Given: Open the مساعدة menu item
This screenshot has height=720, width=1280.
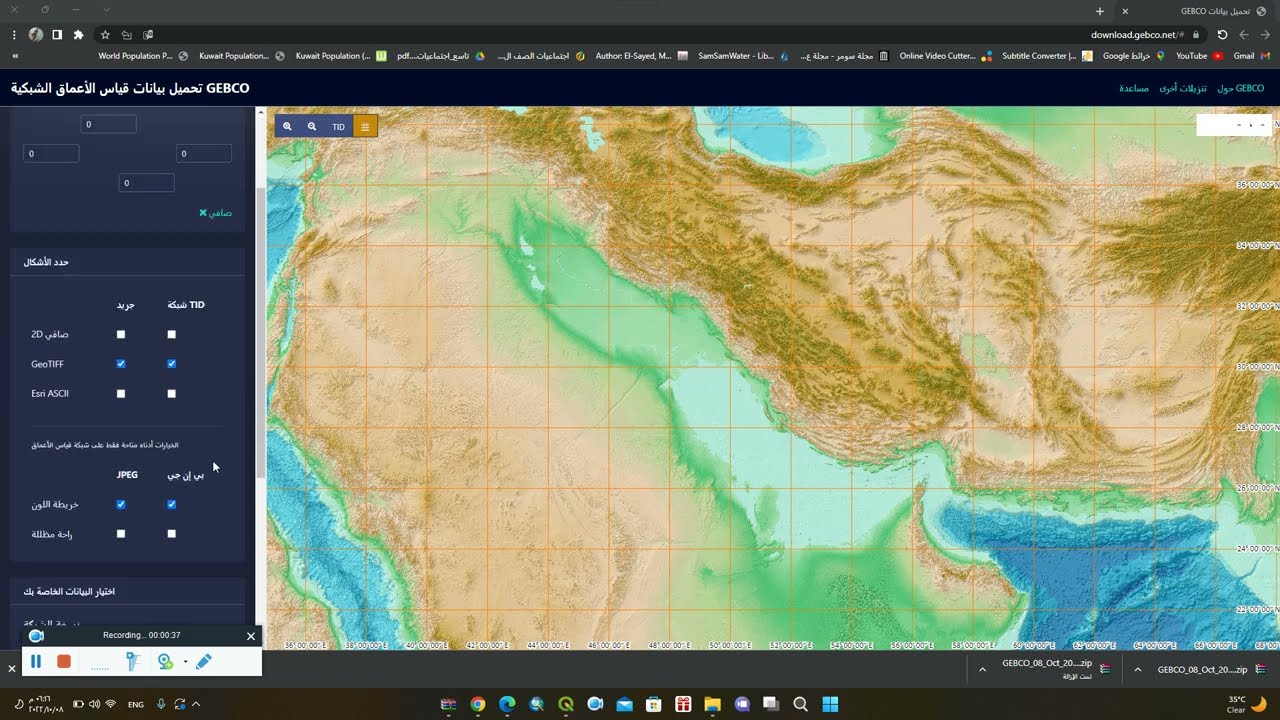Looking at the screenshot, I should [1134, 88].
